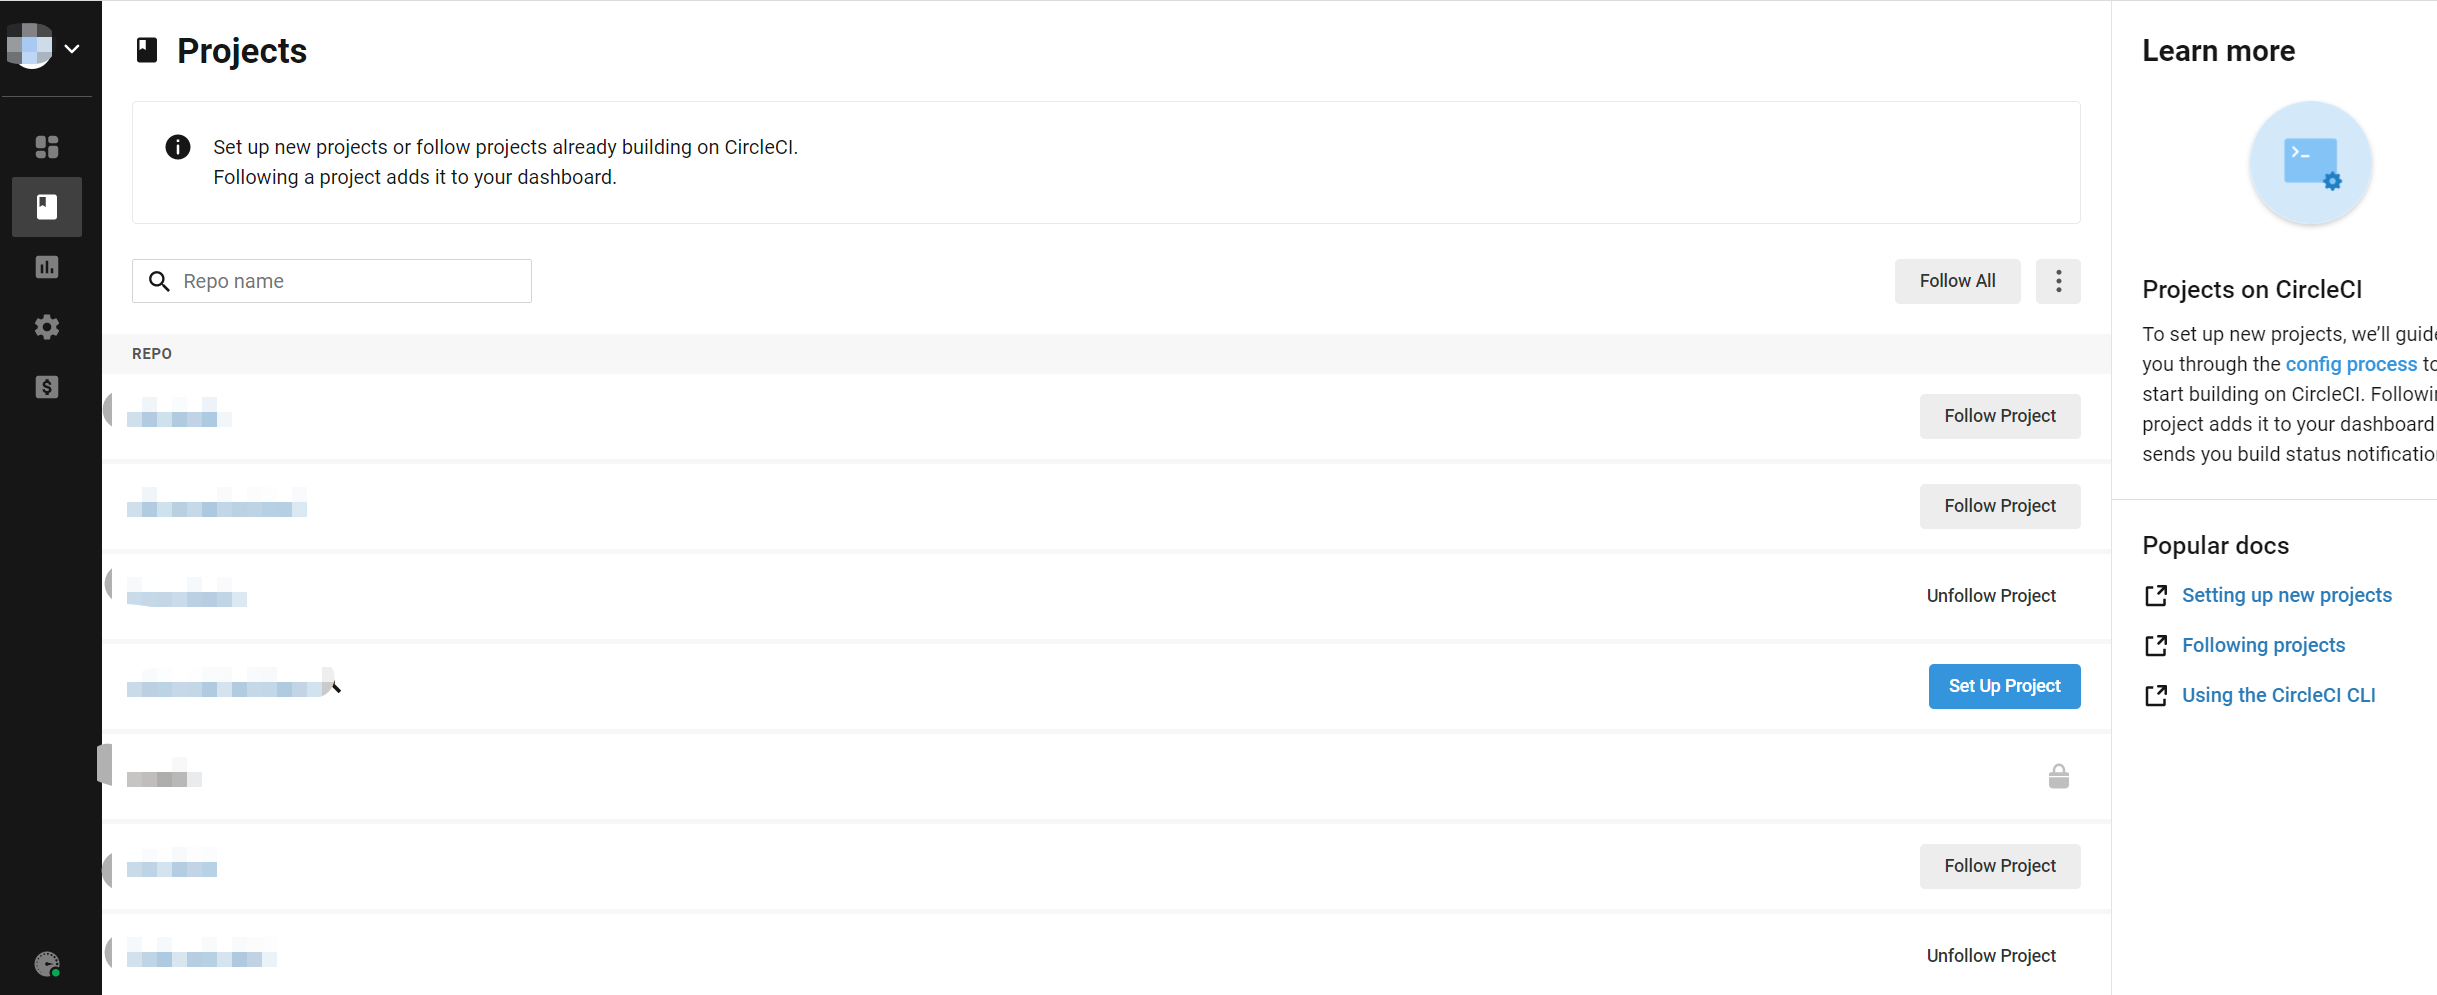Click the info icon in the banner

[177, 147]
